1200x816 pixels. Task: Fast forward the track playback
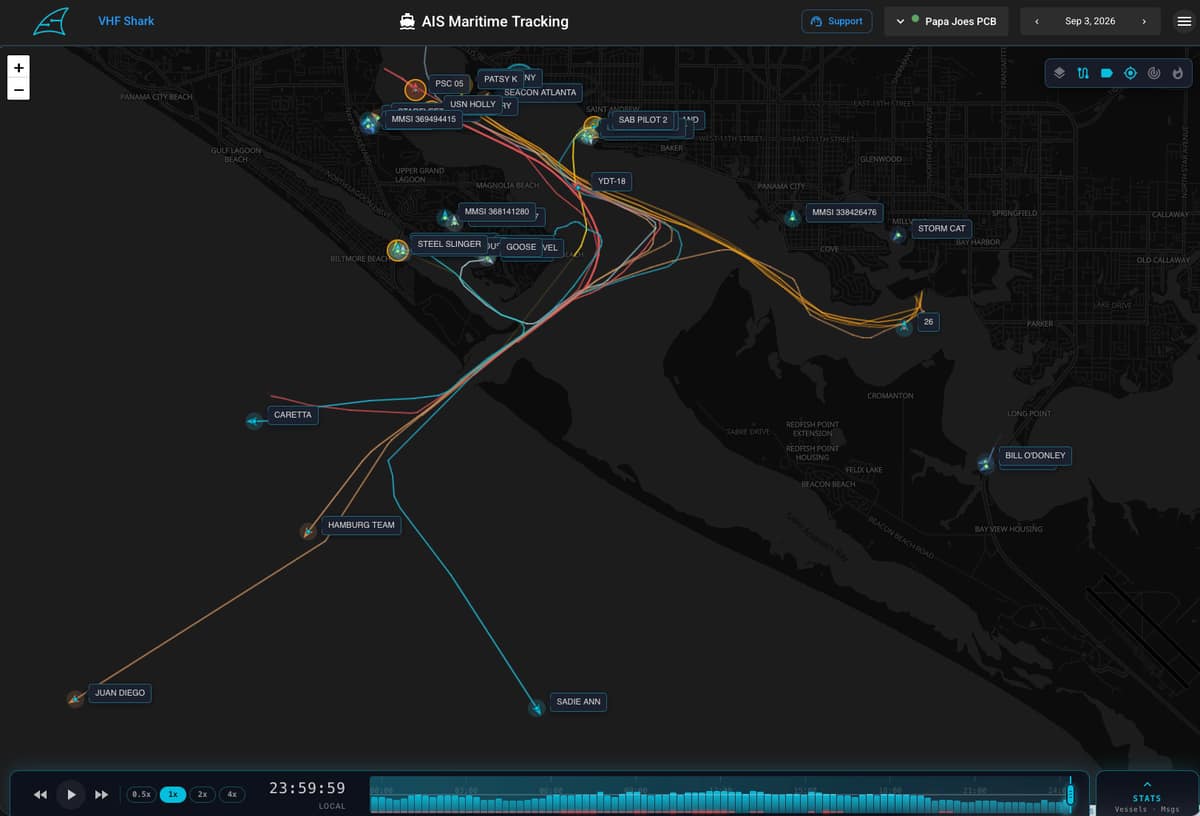pos(101,795)
